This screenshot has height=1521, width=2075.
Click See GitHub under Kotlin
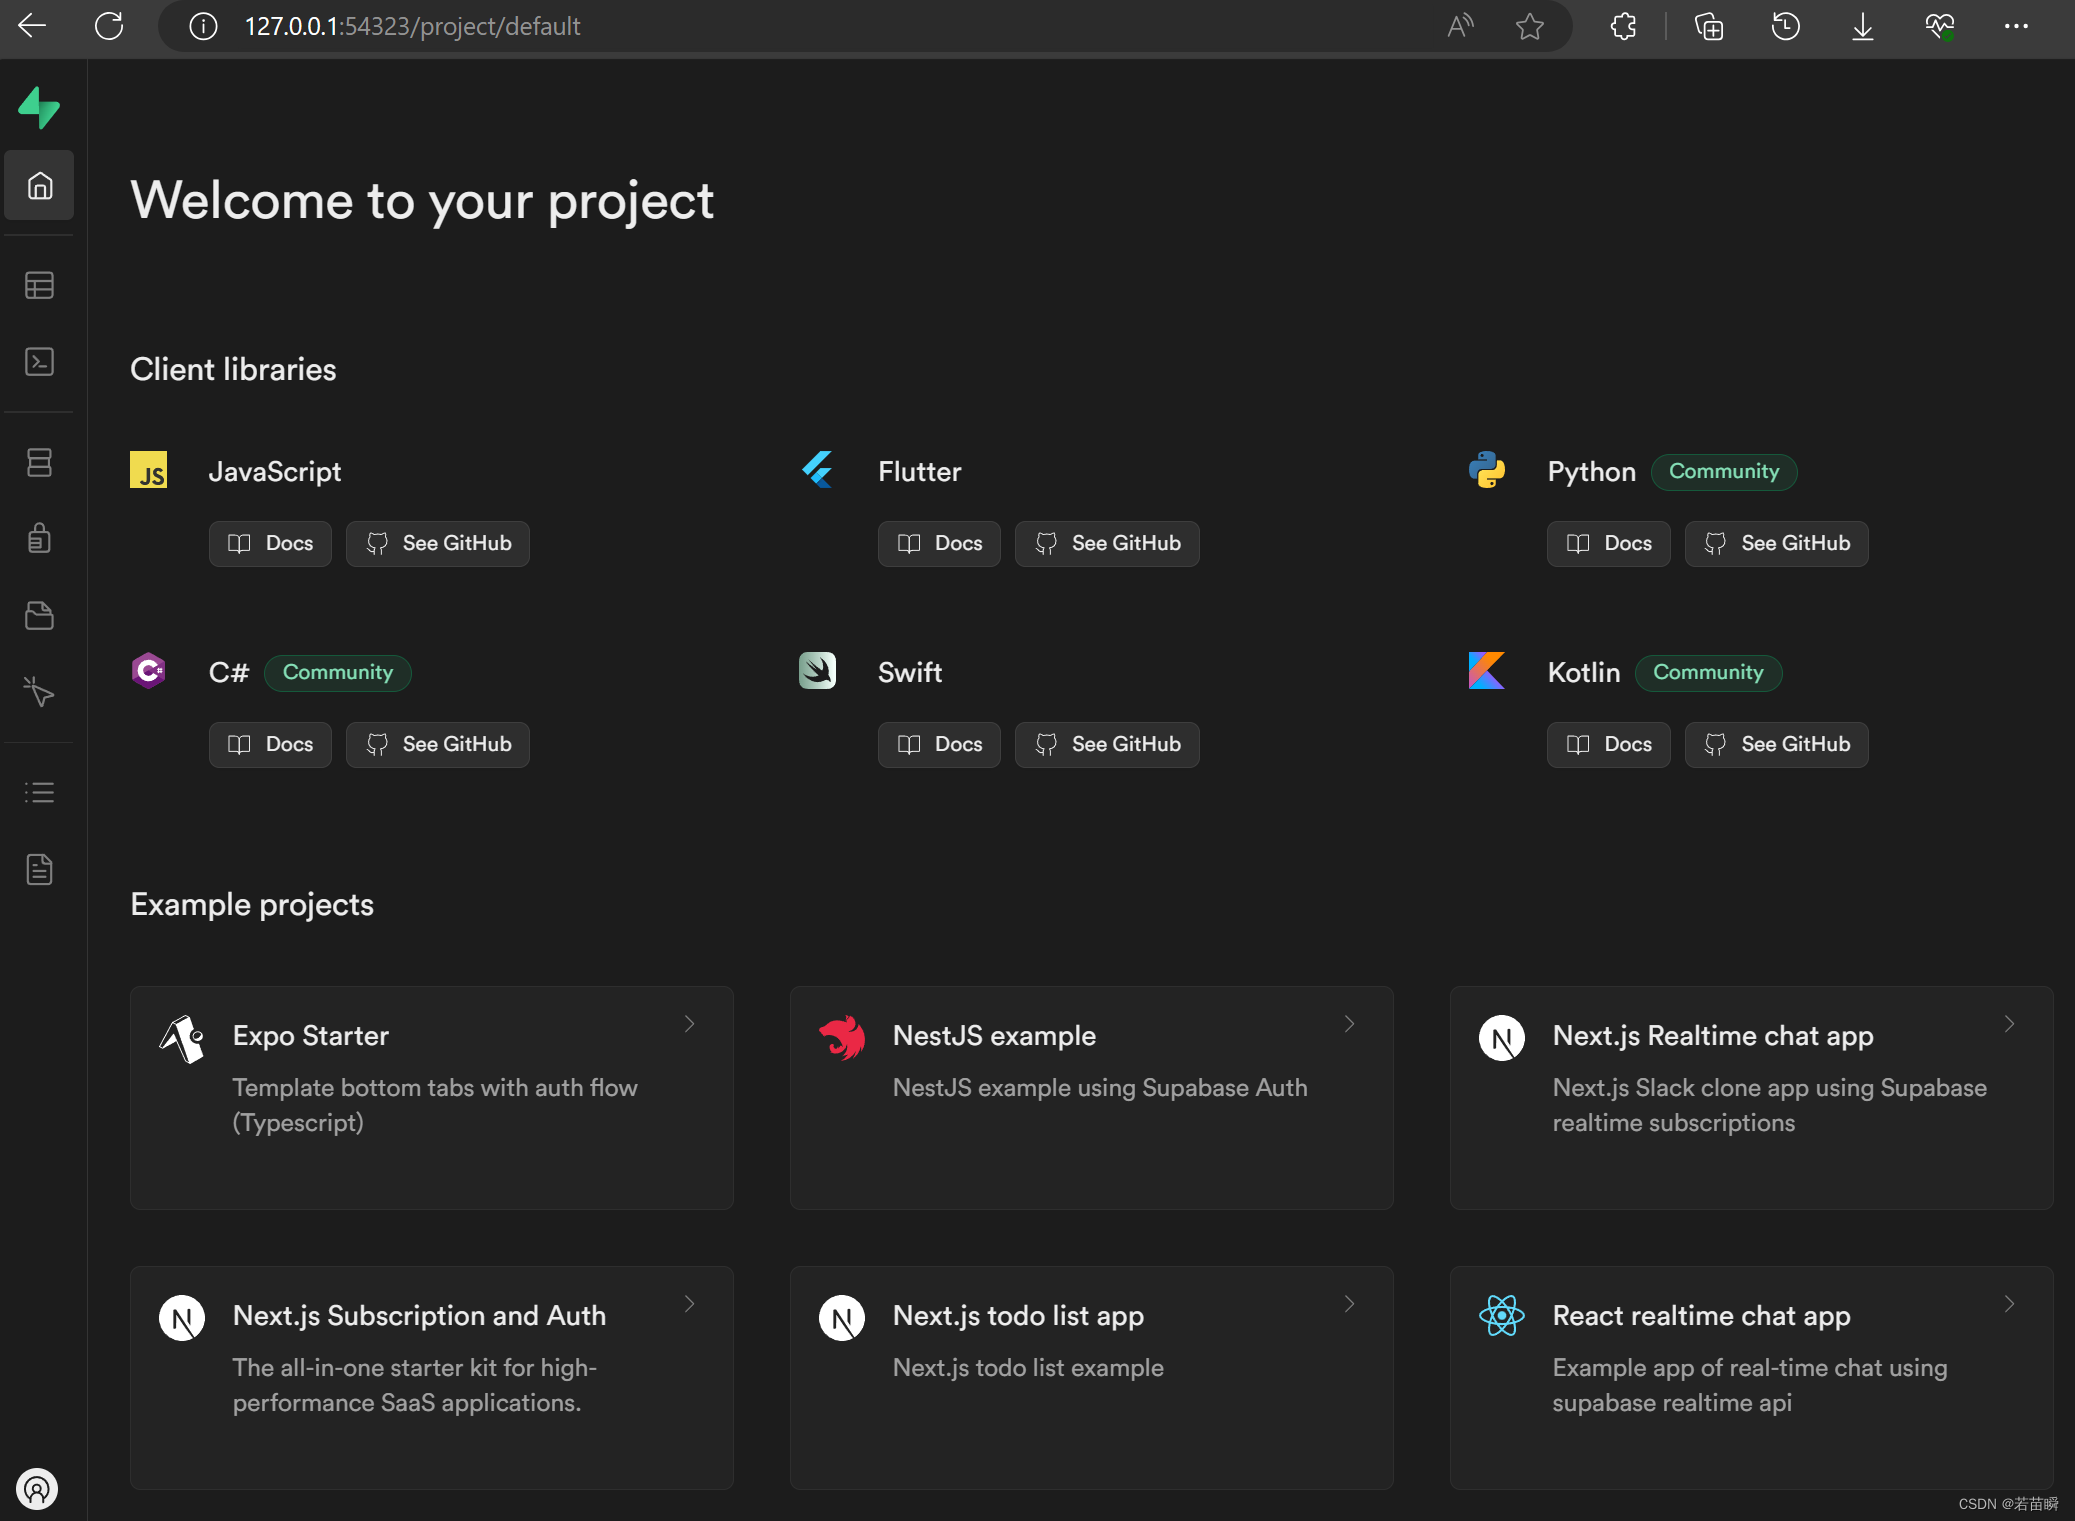pos(1775,745)
